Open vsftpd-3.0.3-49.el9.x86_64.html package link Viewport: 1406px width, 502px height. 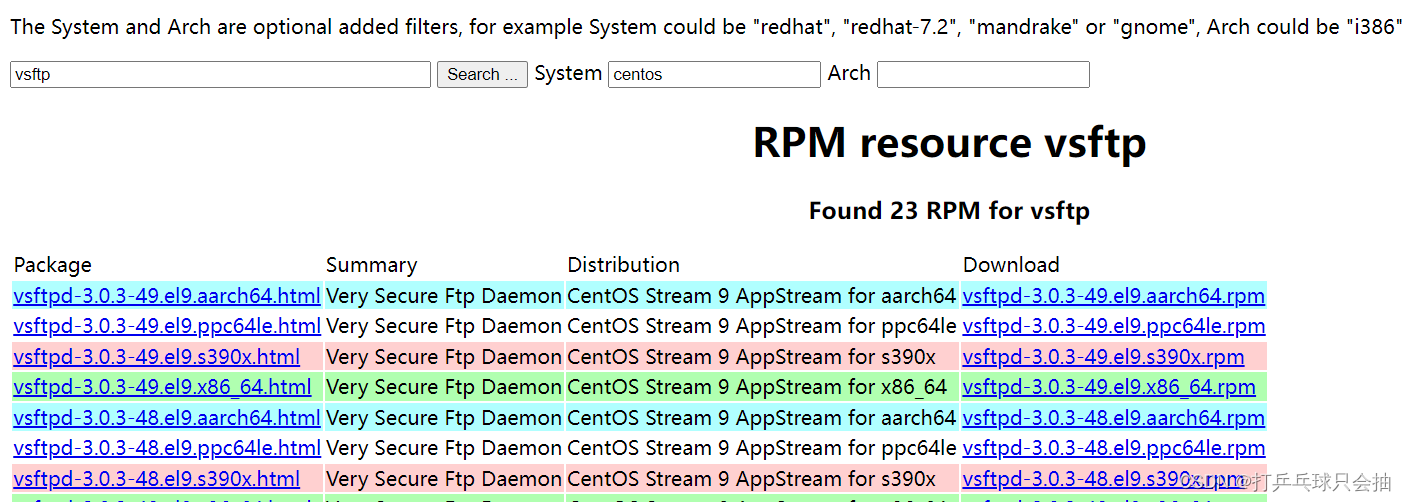pos(162,387)
